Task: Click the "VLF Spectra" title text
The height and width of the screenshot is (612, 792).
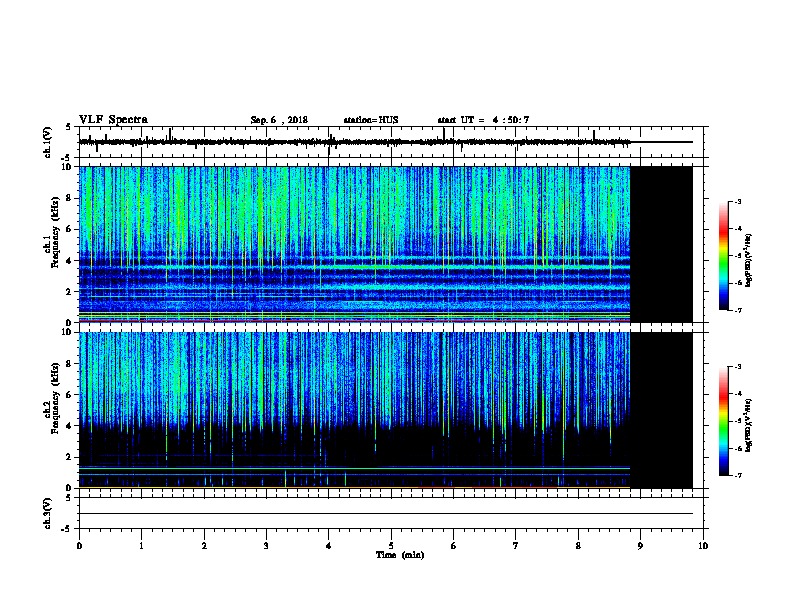Action: click(113, 120)
